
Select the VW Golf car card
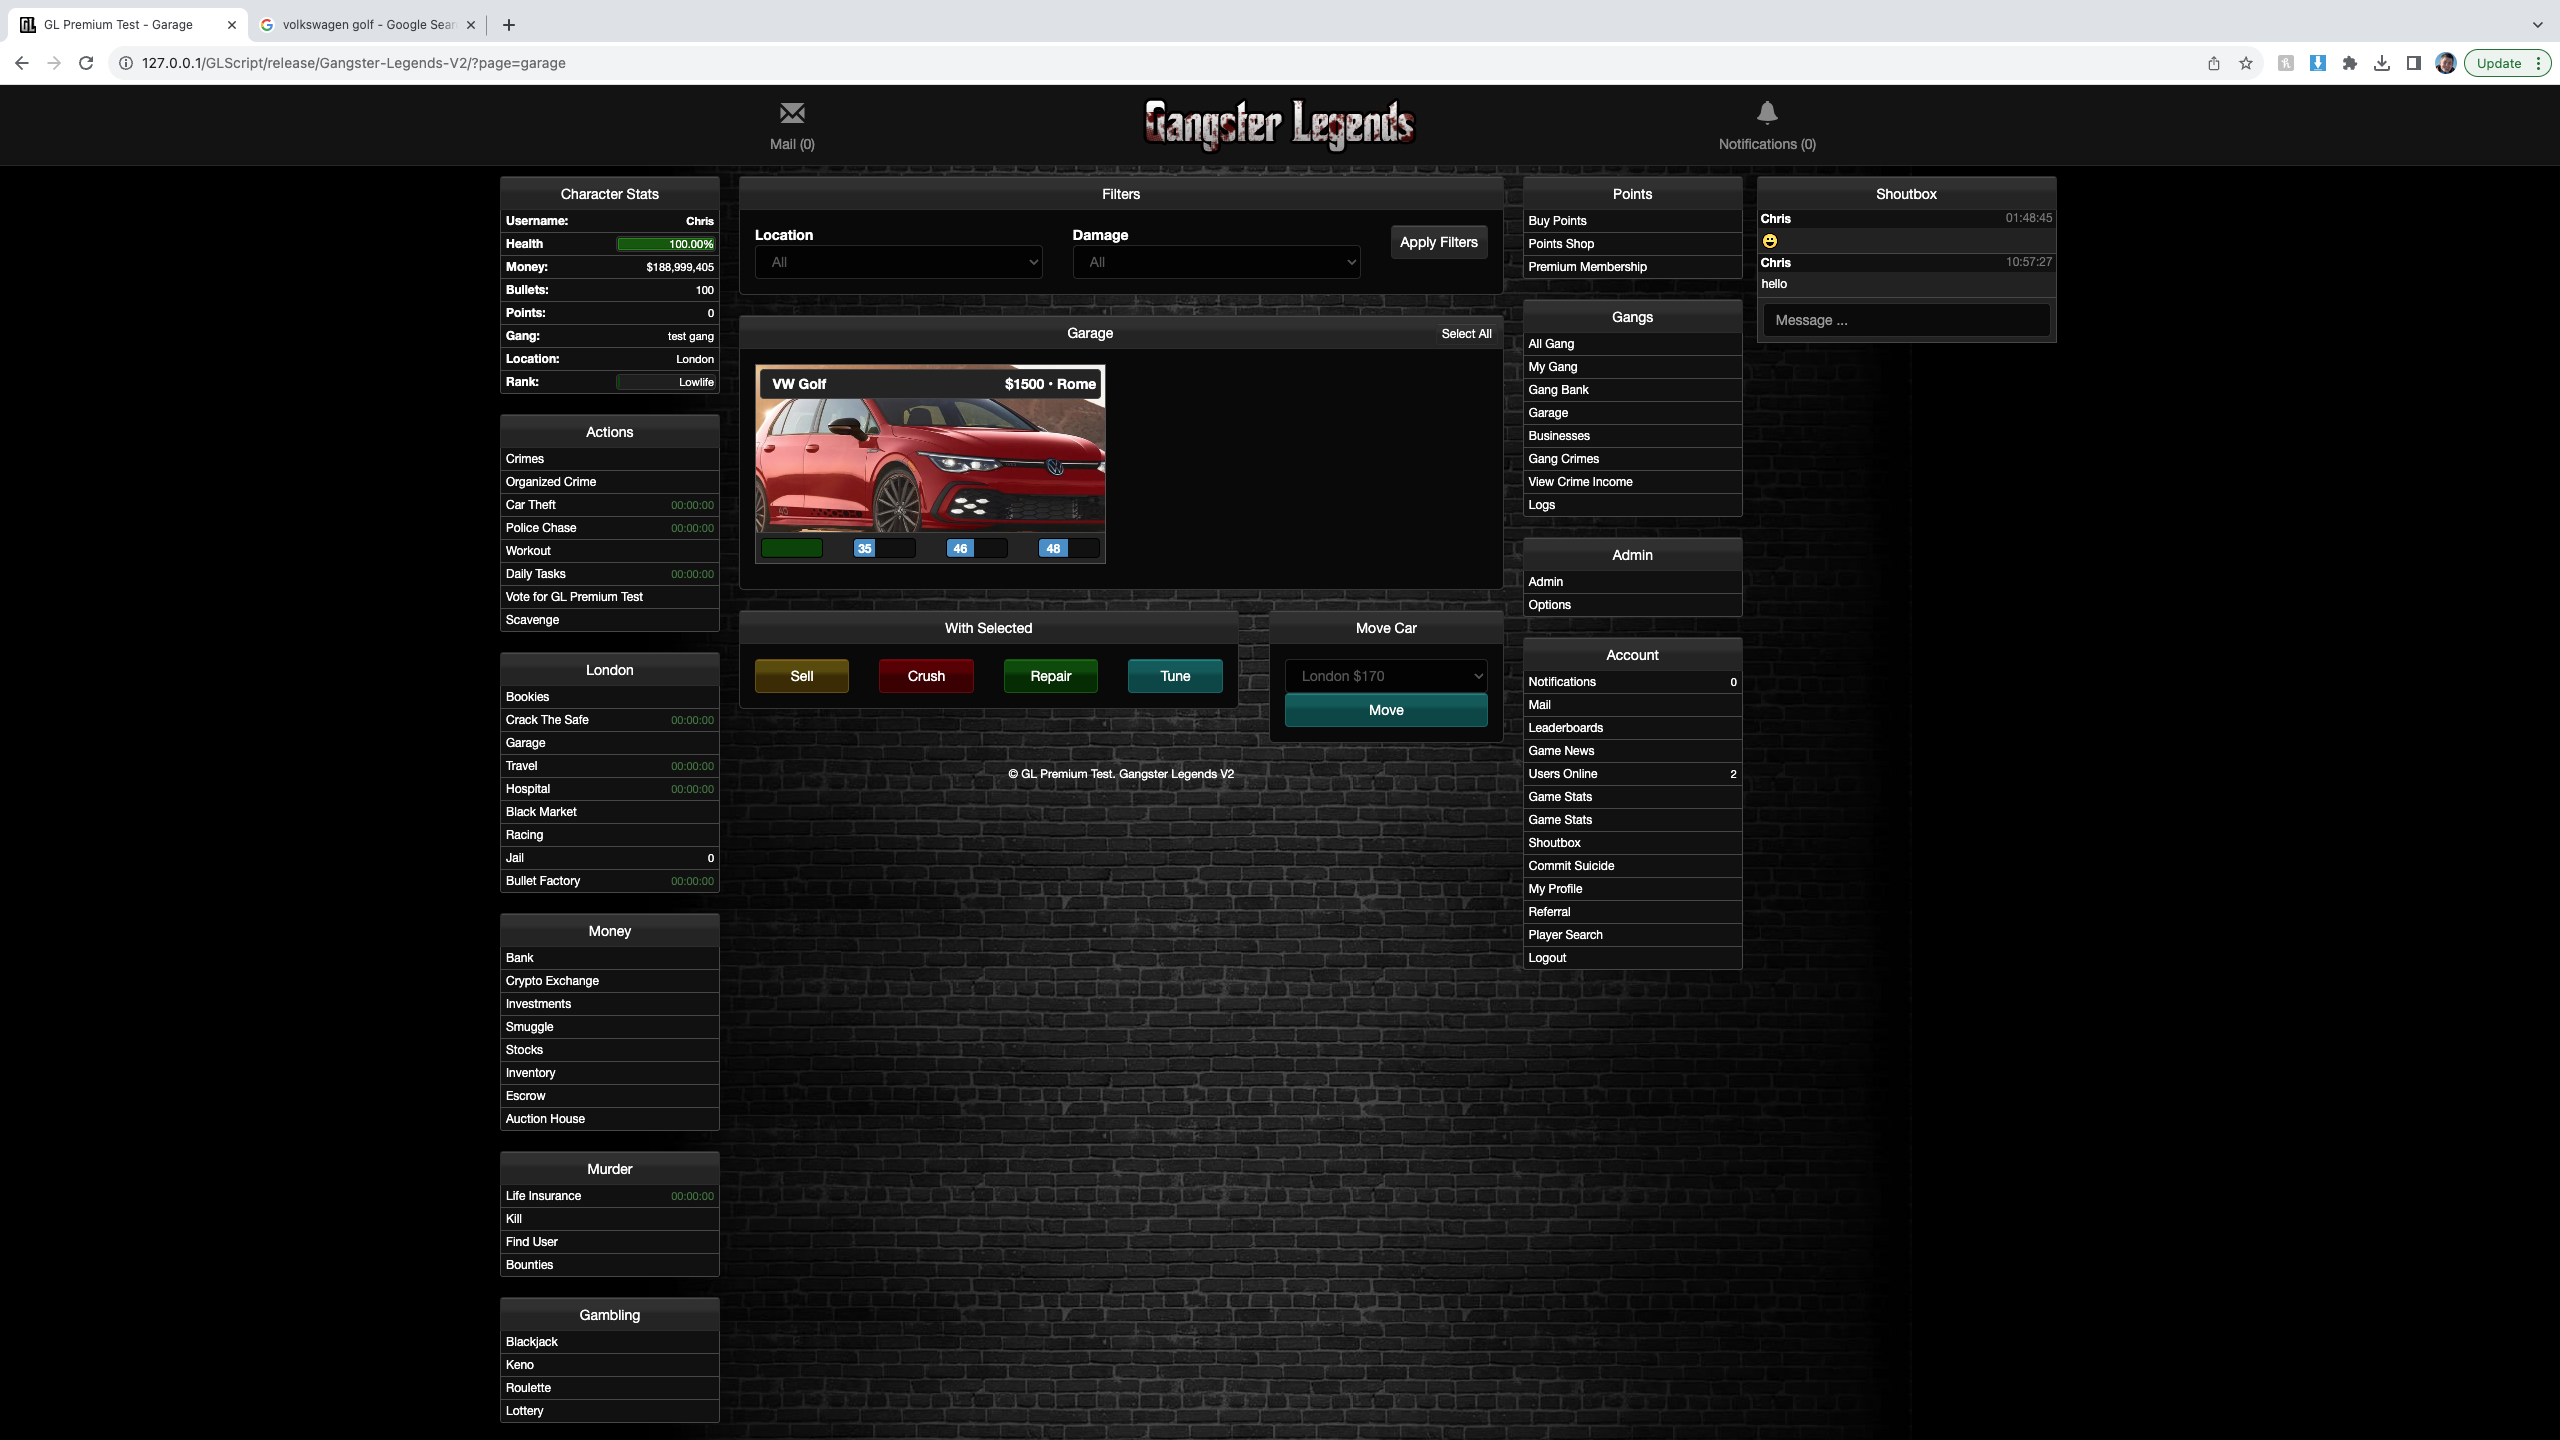coord(930,460)
